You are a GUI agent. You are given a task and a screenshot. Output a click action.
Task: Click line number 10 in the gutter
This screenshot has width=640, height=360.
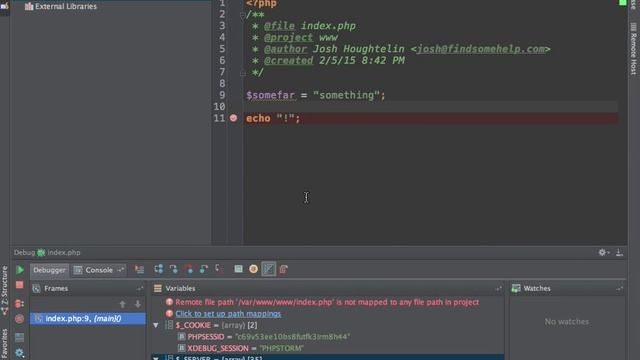[x=219, y=107]
